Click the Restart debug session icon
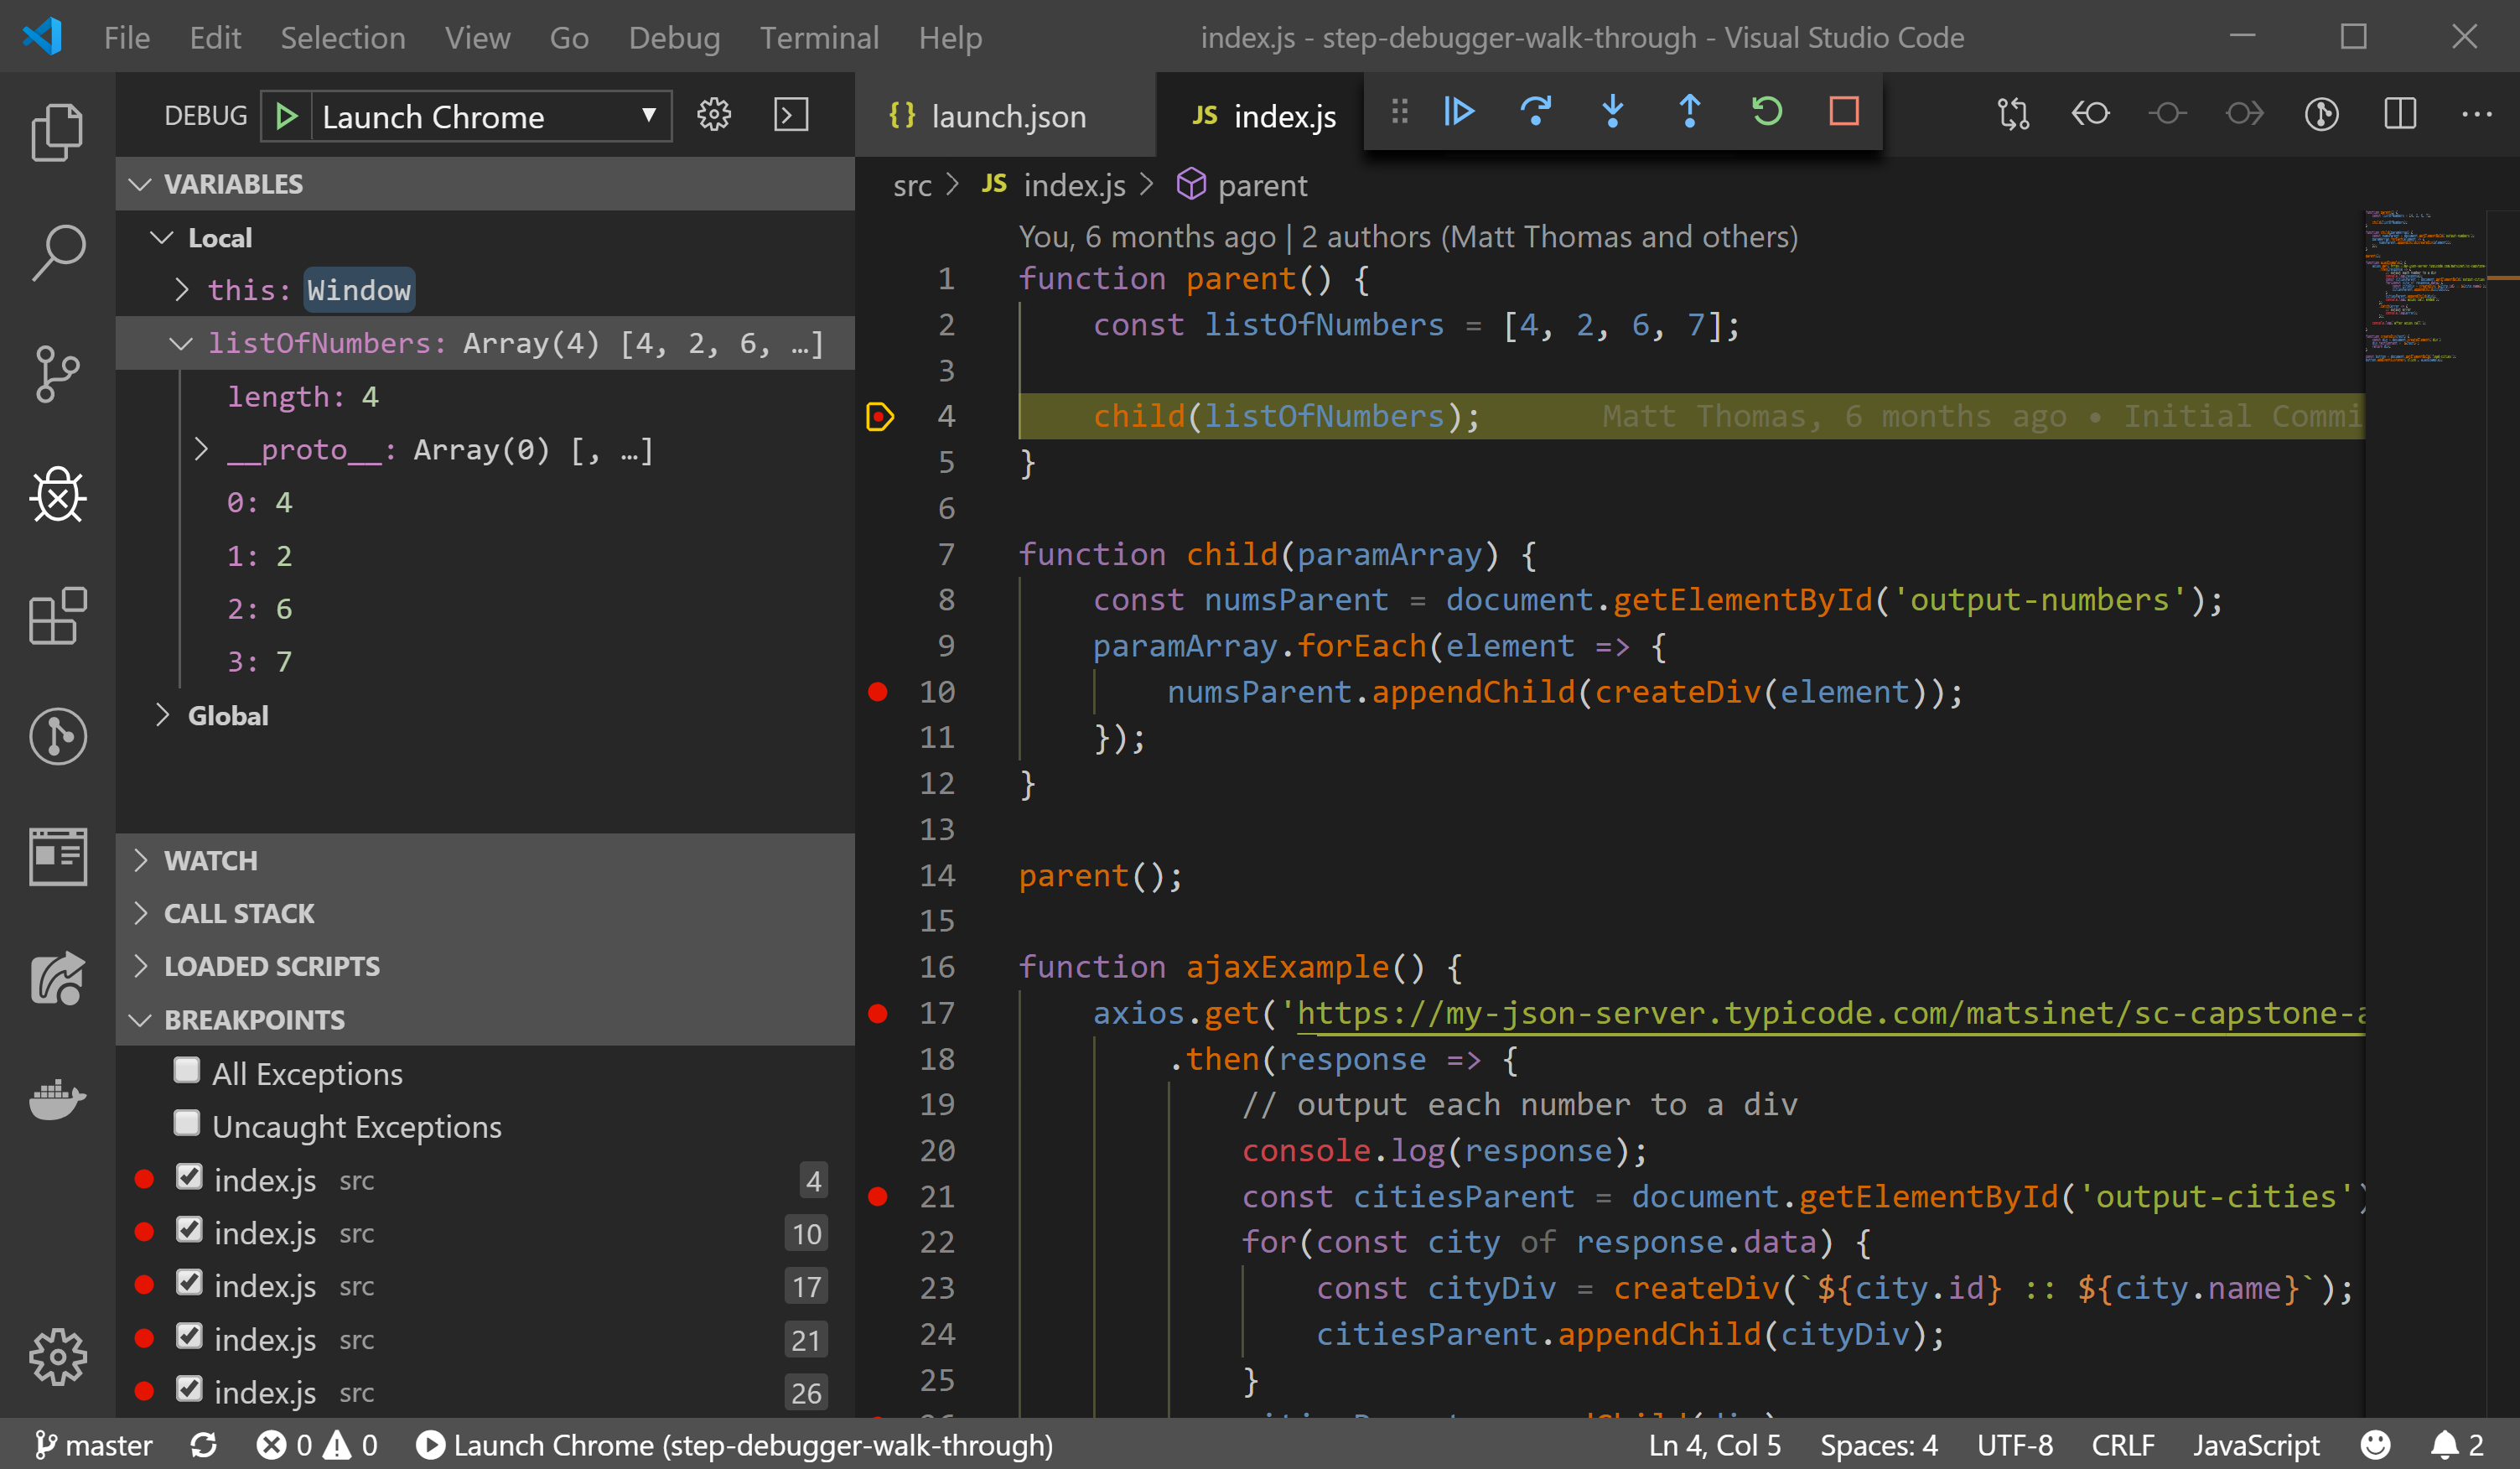The image size is (2520, 1469). pos(1767,111)
